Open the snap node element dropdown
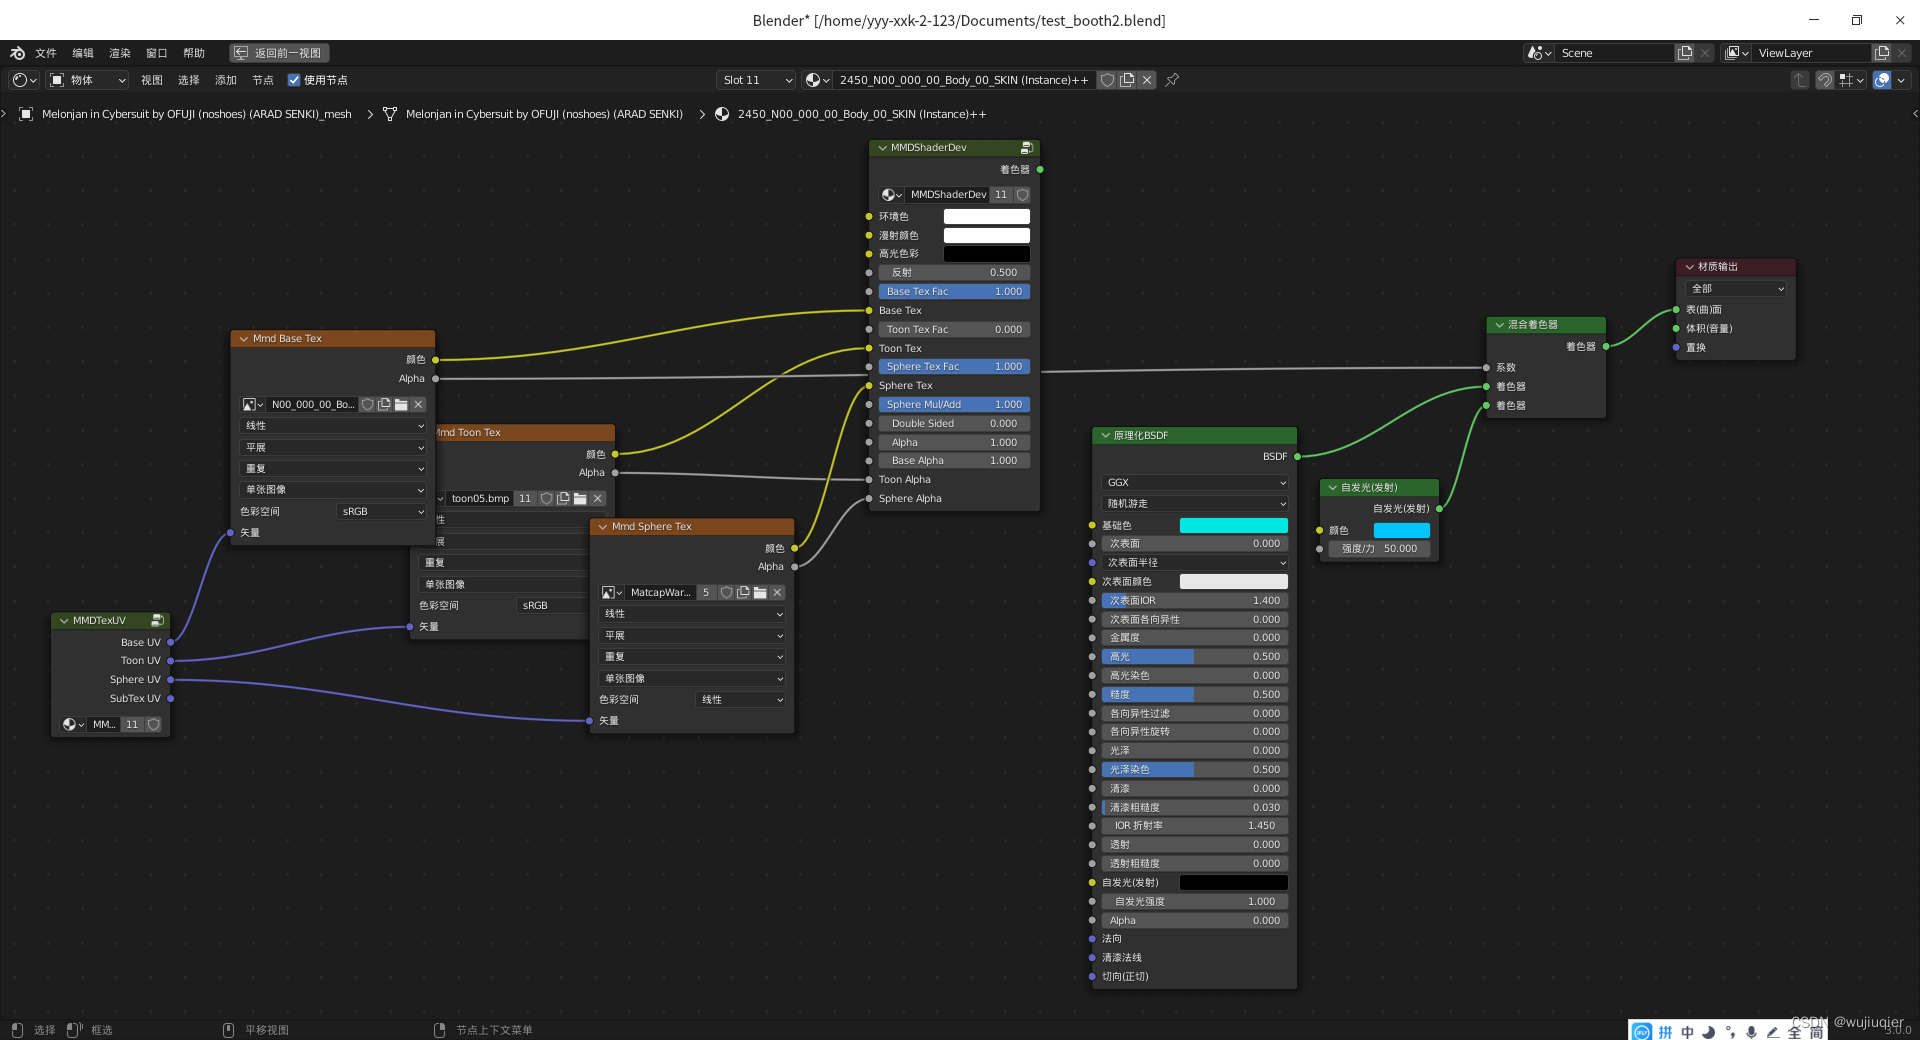1920x1040 pixels. point(1852,80)
